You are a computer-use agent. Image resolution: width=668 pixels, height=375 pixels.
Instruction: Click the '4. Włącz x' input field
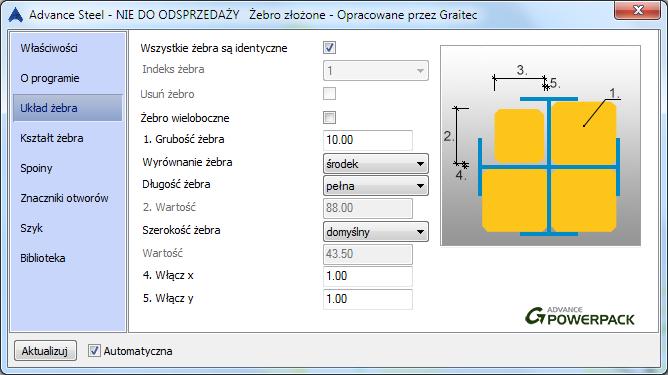click(x=368, y=276)
